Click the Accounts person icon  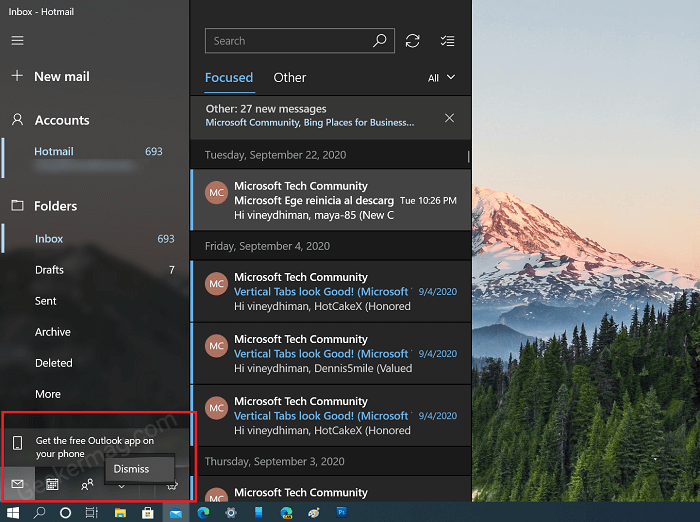pos(17,119)
